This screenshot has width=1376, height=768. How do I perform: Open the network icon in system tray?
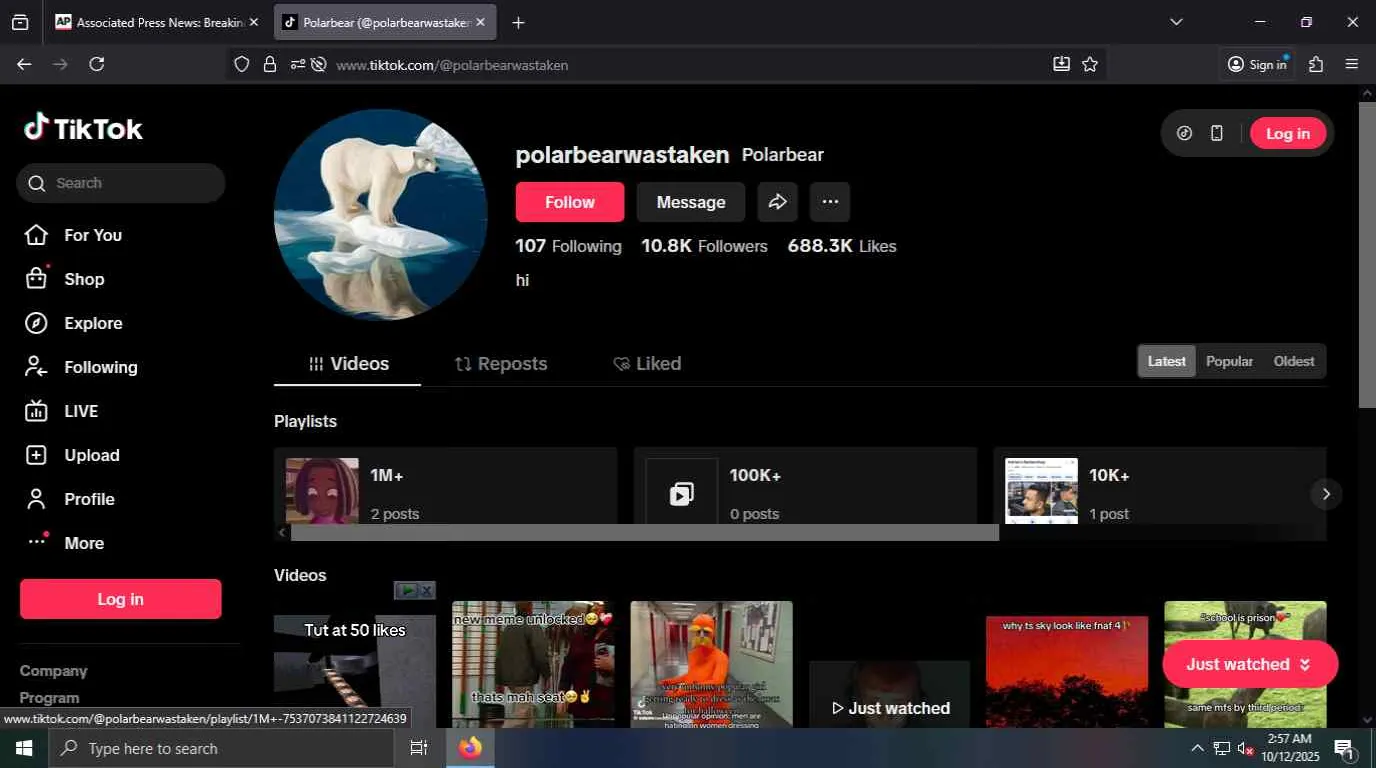1222,748
